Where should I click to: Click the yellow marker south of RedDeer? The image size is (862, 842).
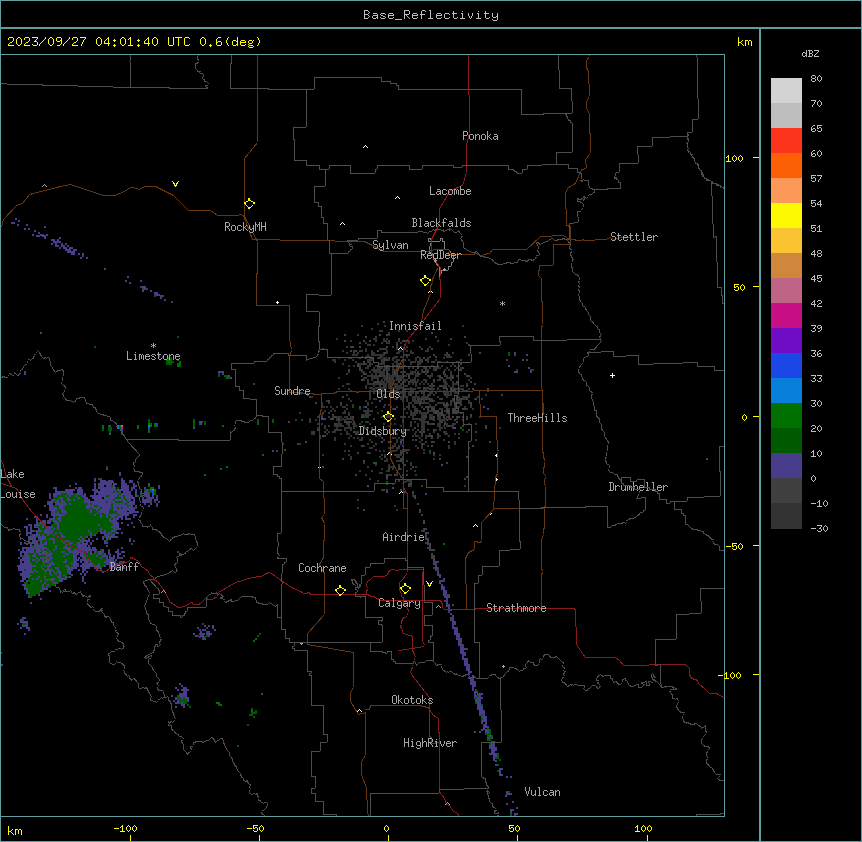[426, 281]
